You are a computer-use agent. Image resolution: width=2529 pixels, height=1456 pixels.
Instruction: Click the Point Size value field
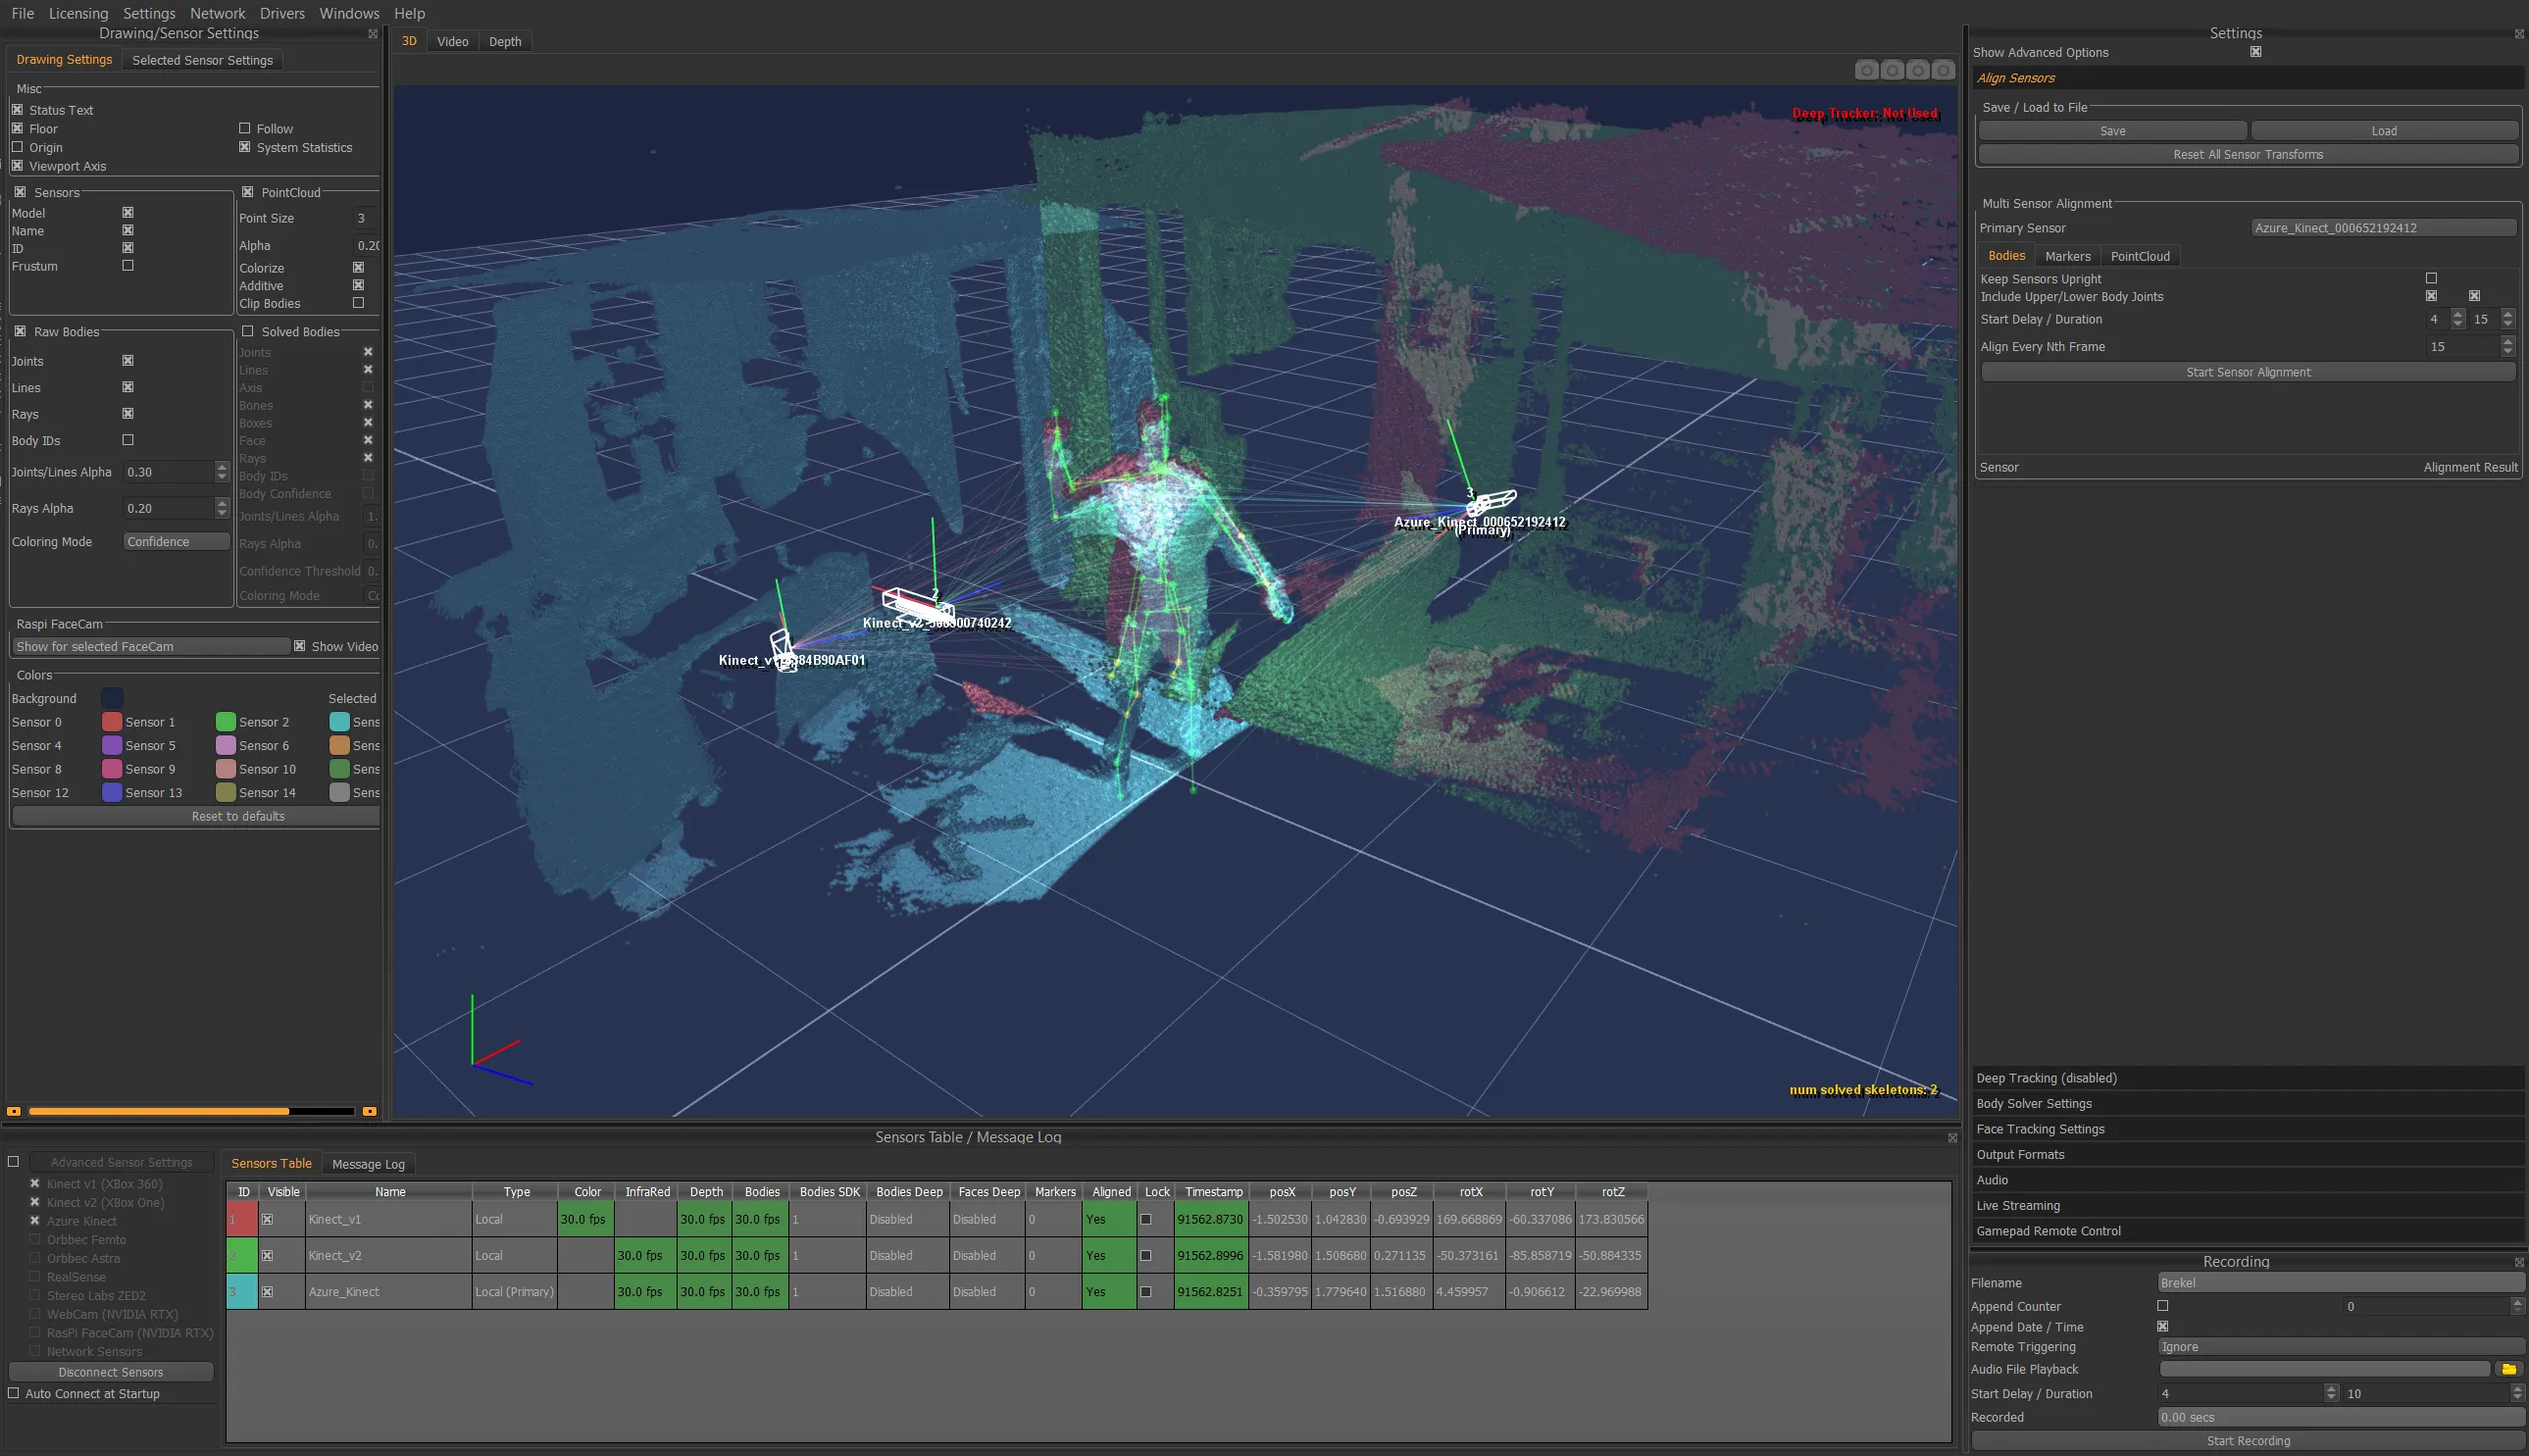coord(366,218)
